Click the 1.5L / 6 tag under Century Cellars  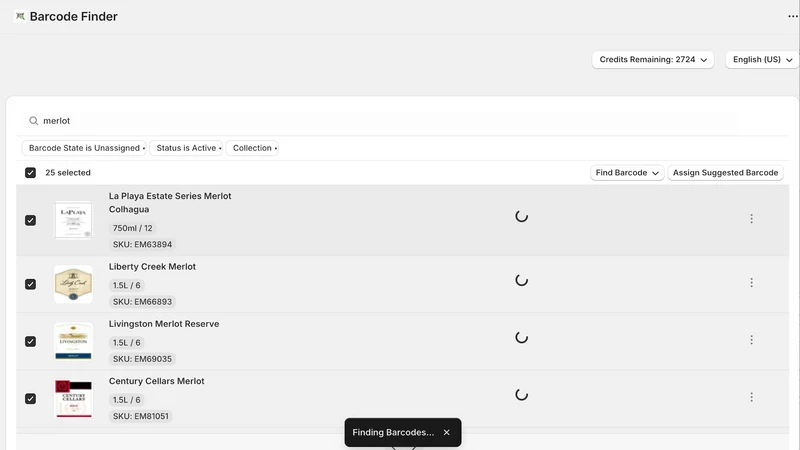(x=127, y=399)
